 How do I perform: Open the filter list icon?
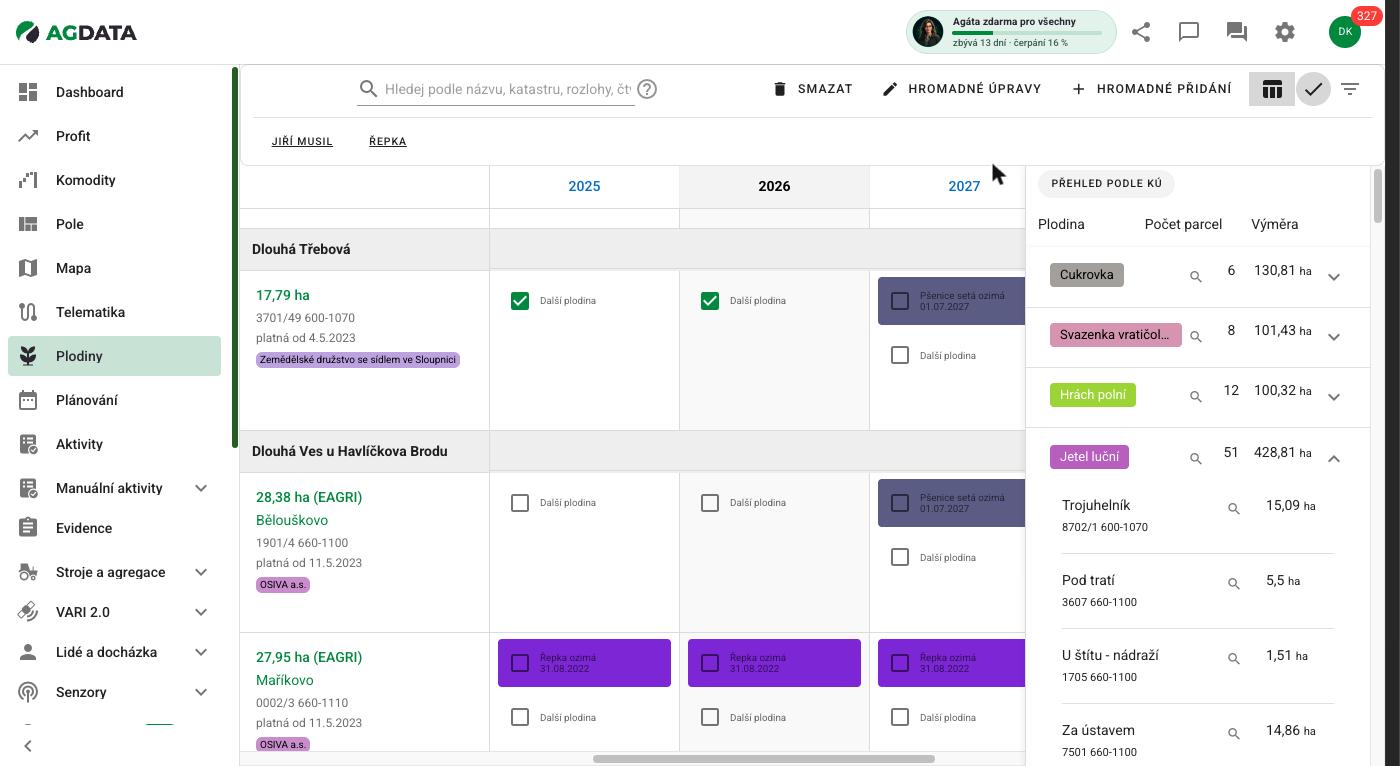point(1350,89)
